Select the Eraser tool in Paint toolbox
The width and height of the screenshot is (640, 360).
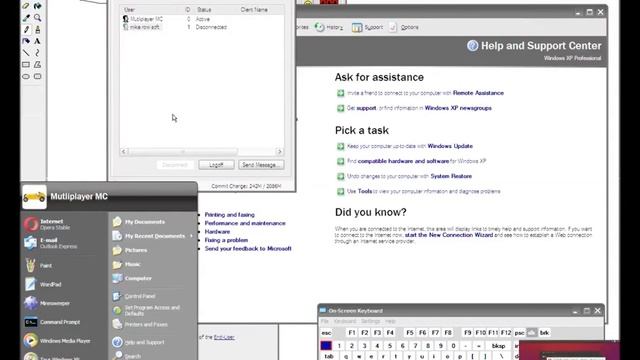pyautogui.click(x=26, y=6)
